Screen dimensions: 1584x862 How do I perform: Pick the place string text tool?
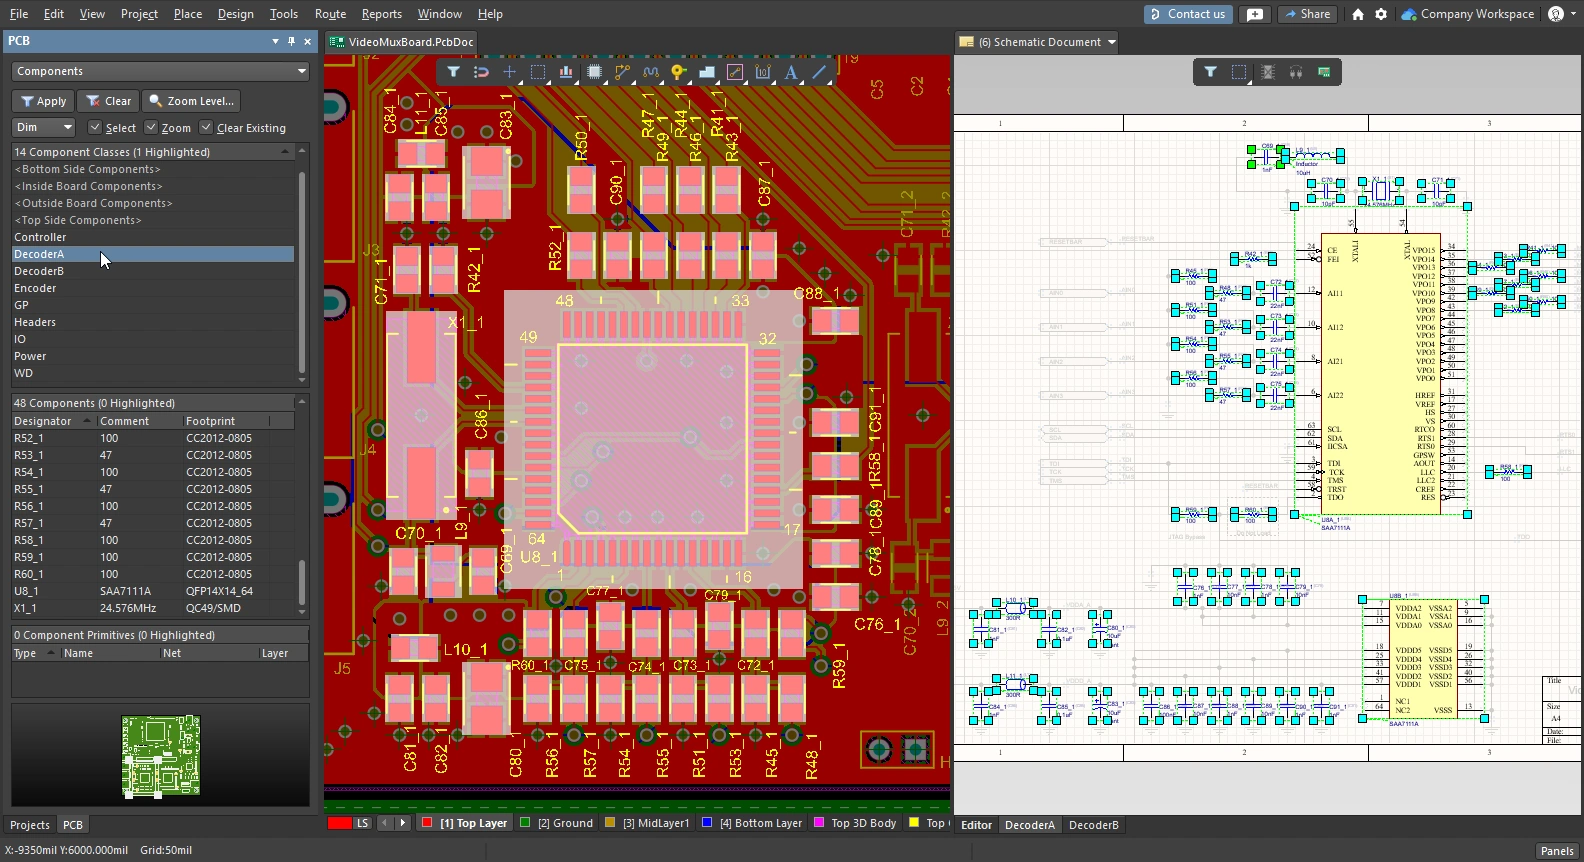[x=791, y=72]
